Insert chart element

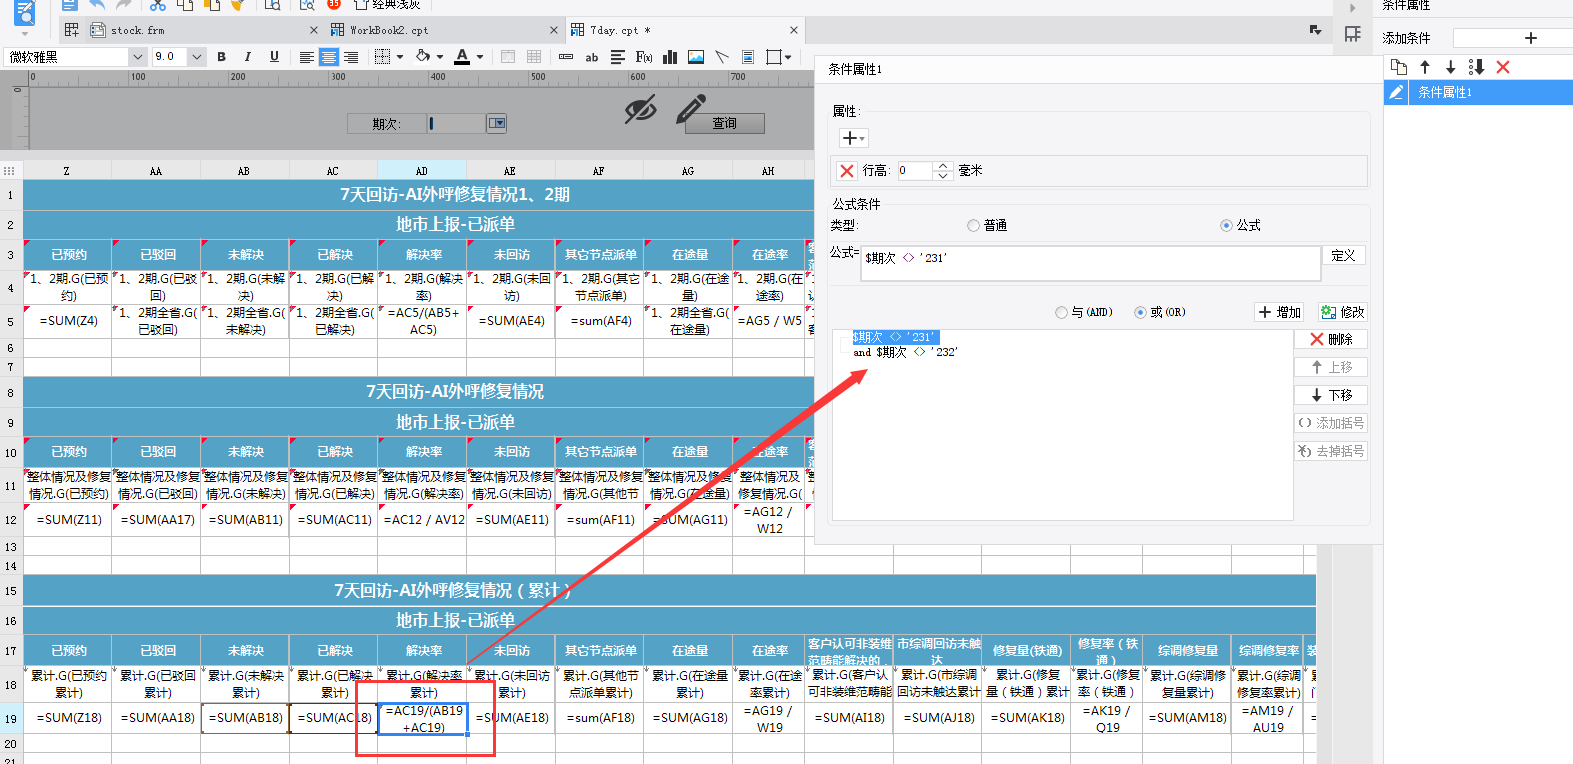tap(670, 57)
